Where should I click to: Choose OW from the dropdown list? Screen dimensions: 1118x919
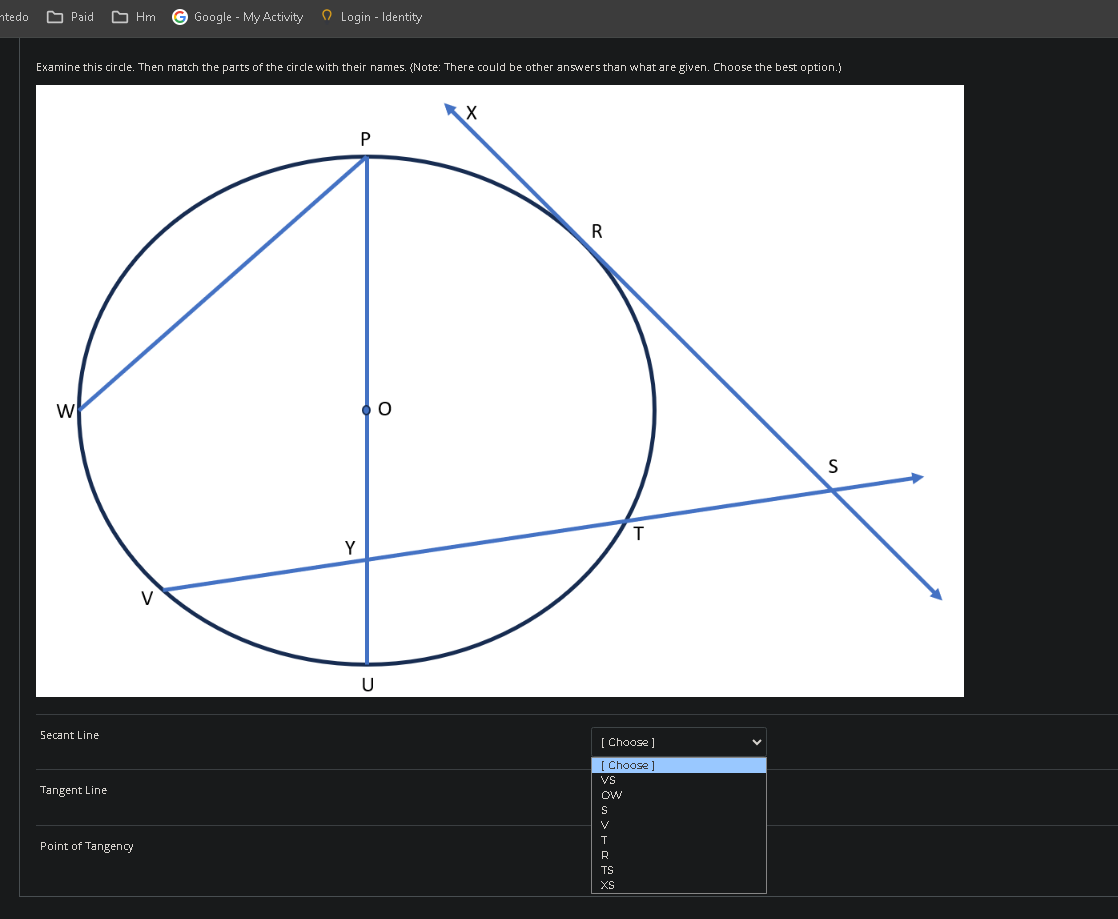(x=679, y=795)
